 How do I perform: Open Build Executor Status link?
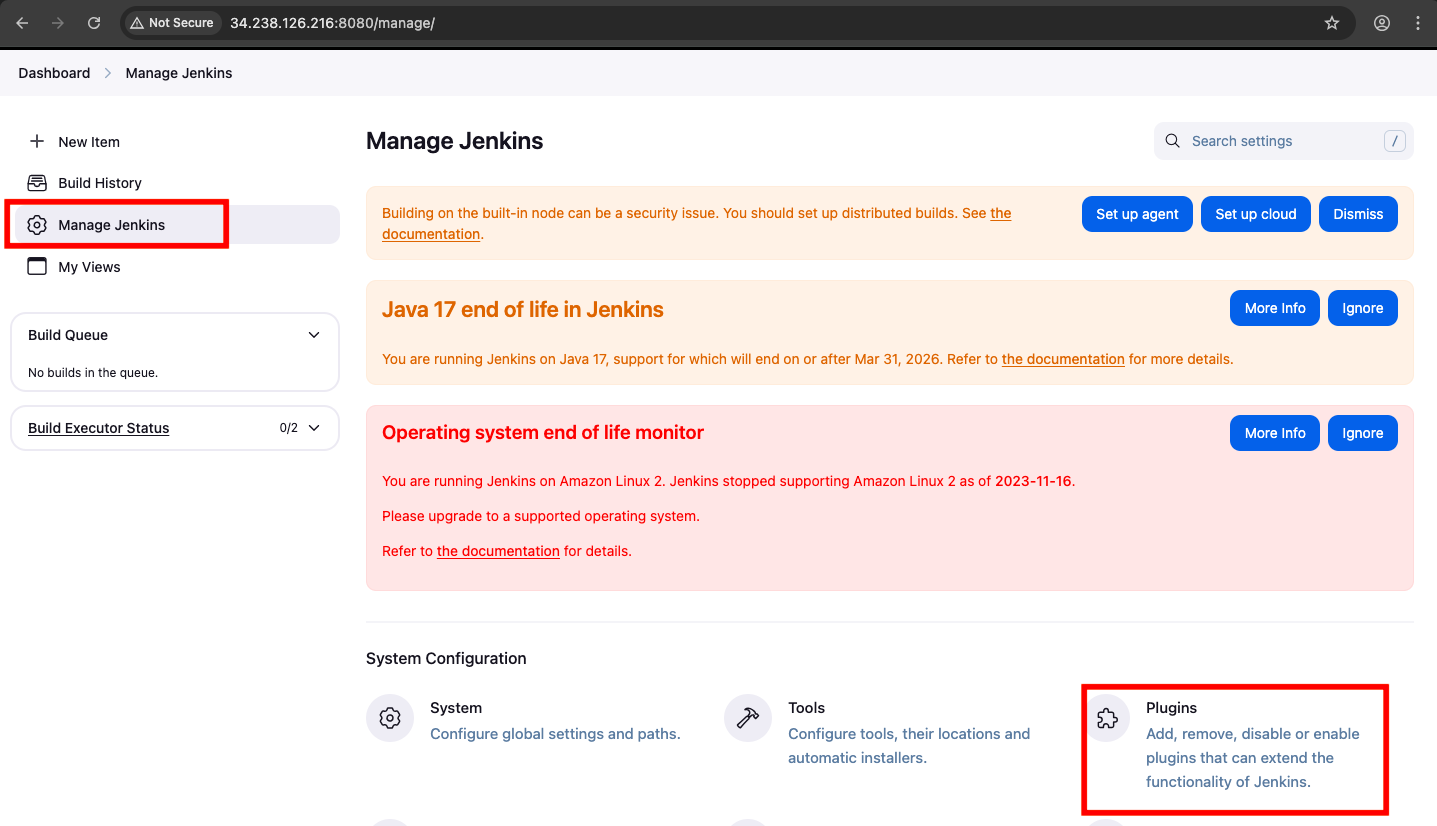[x=98, y=428]
